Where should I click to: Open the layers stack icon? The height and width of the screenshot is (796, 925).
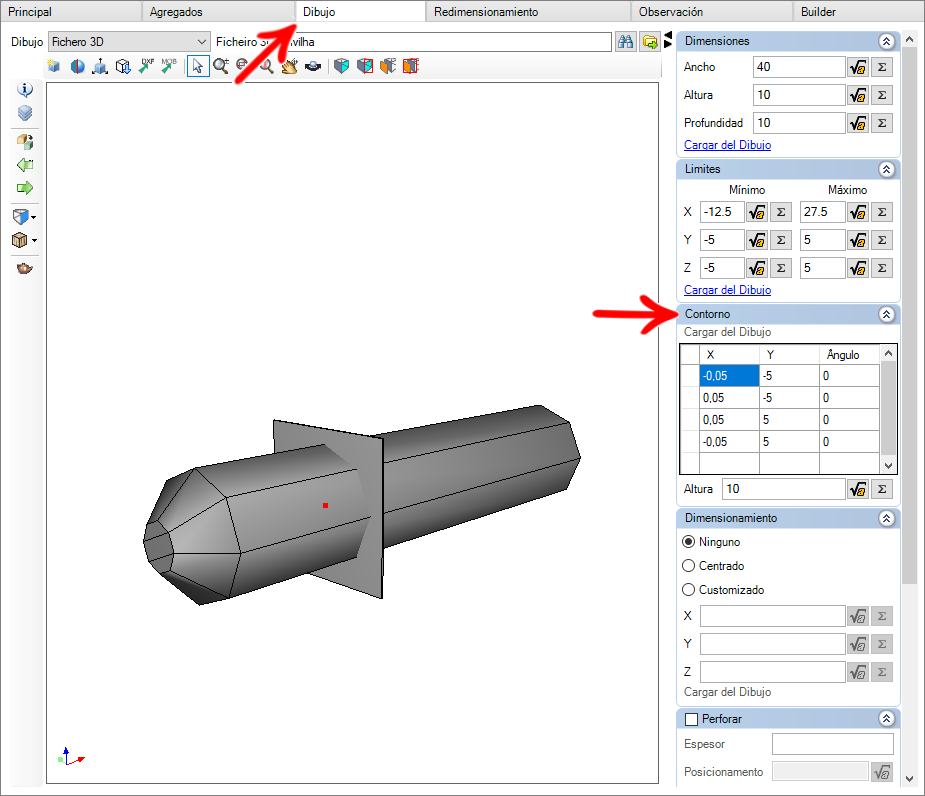25,113
